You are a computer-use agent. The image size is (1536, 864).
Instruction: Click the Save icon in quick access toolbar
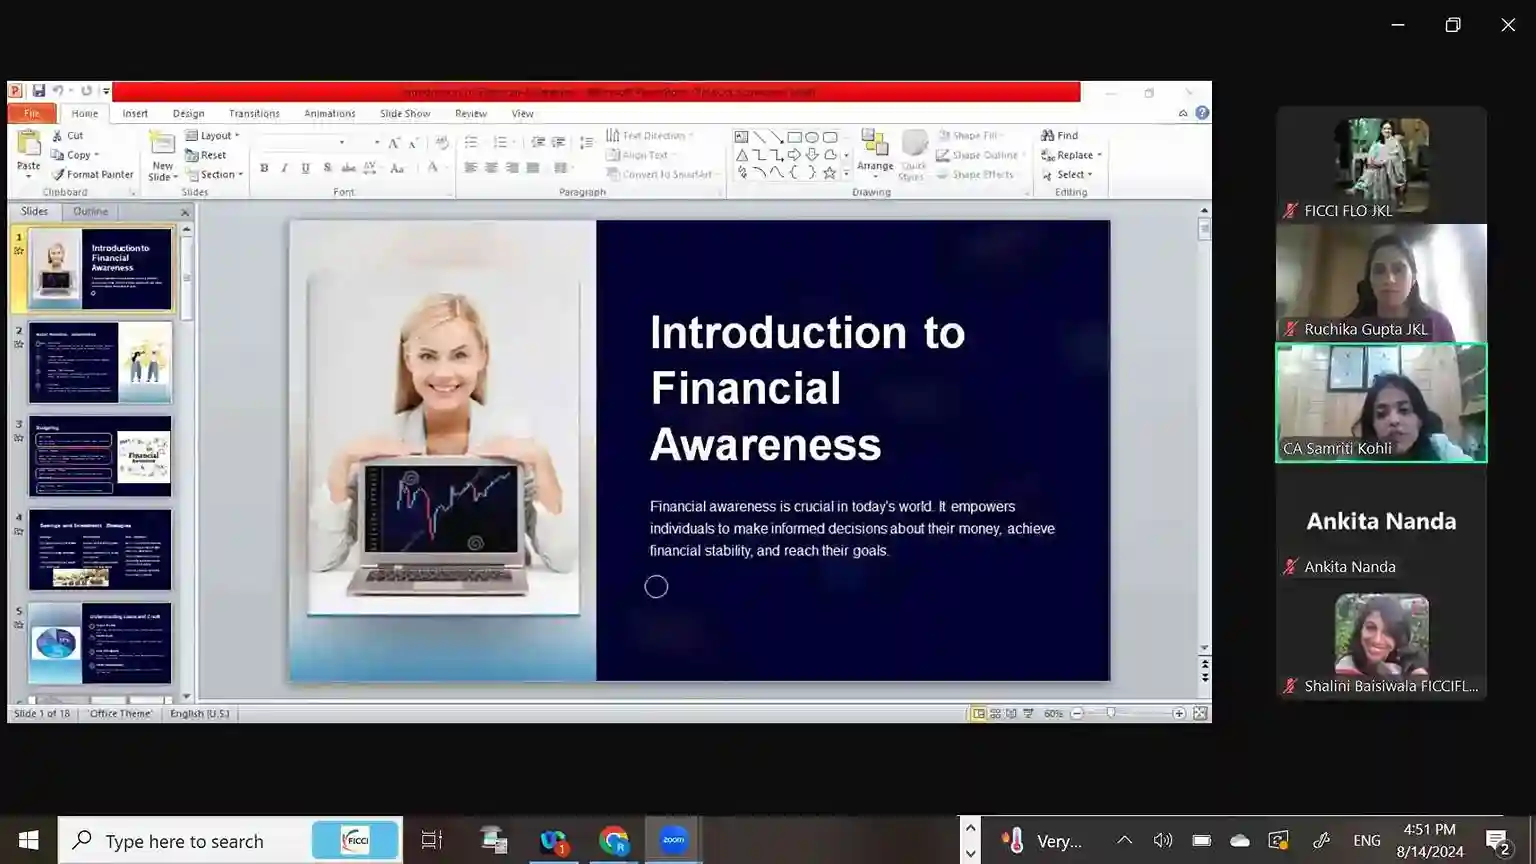click(x=38, y=91)
